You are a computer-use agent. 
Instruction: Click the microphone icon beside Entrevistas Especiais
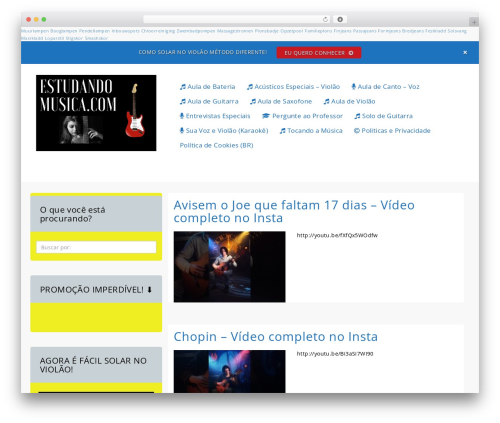coord(182,116)
